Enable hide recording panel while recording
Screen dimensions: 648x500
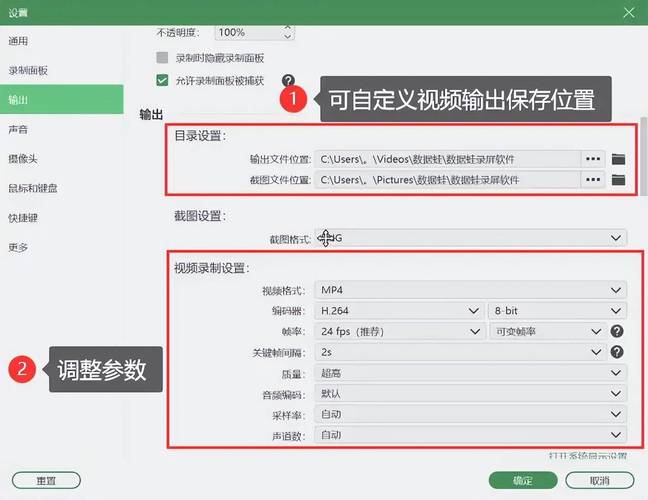coord(162,57)
